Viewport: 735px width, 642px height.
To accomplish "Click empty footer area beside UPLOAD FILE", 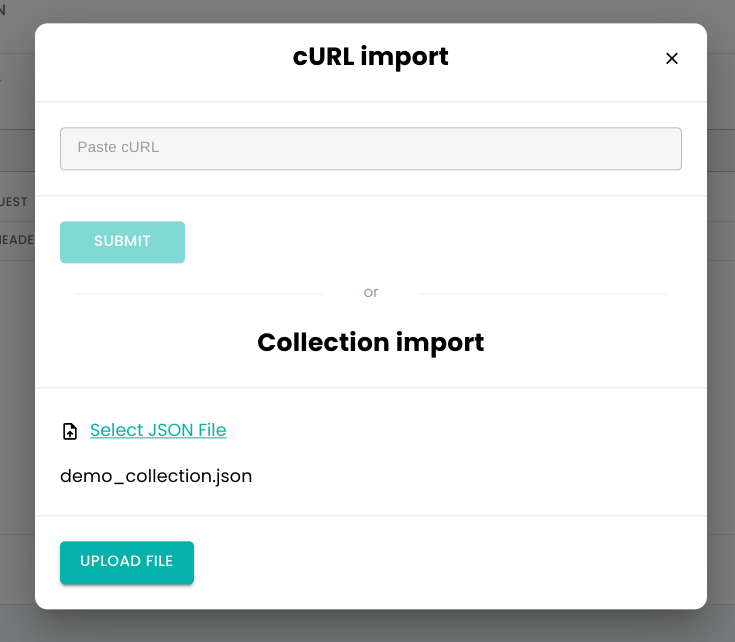I will click(440, 562).
